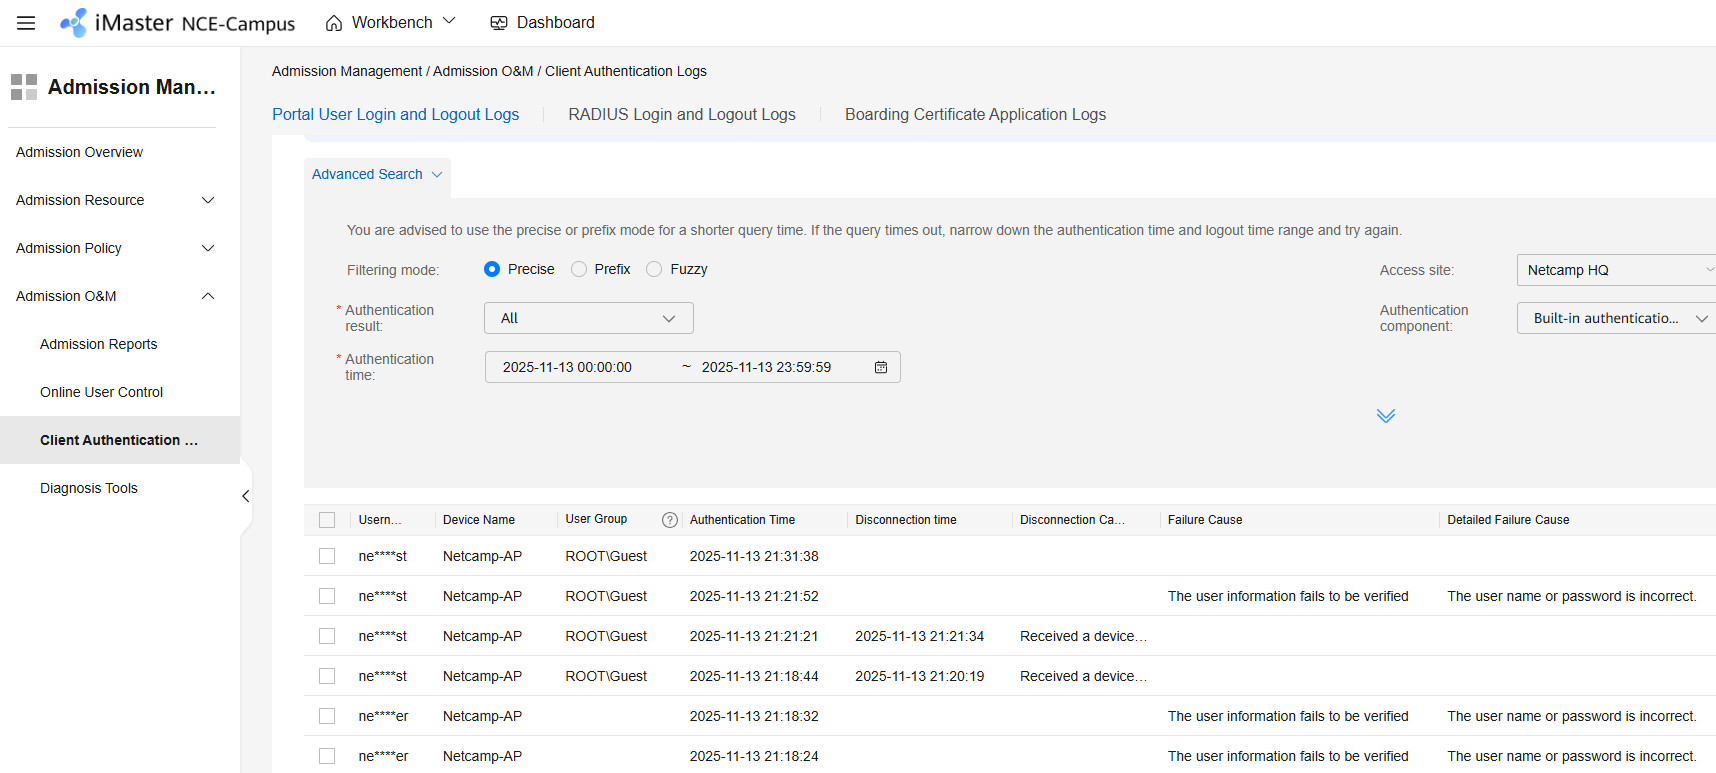Click the iMaster NCE-Campus logo
Screen dimensions: 1716x773
[x=177, y=23]
